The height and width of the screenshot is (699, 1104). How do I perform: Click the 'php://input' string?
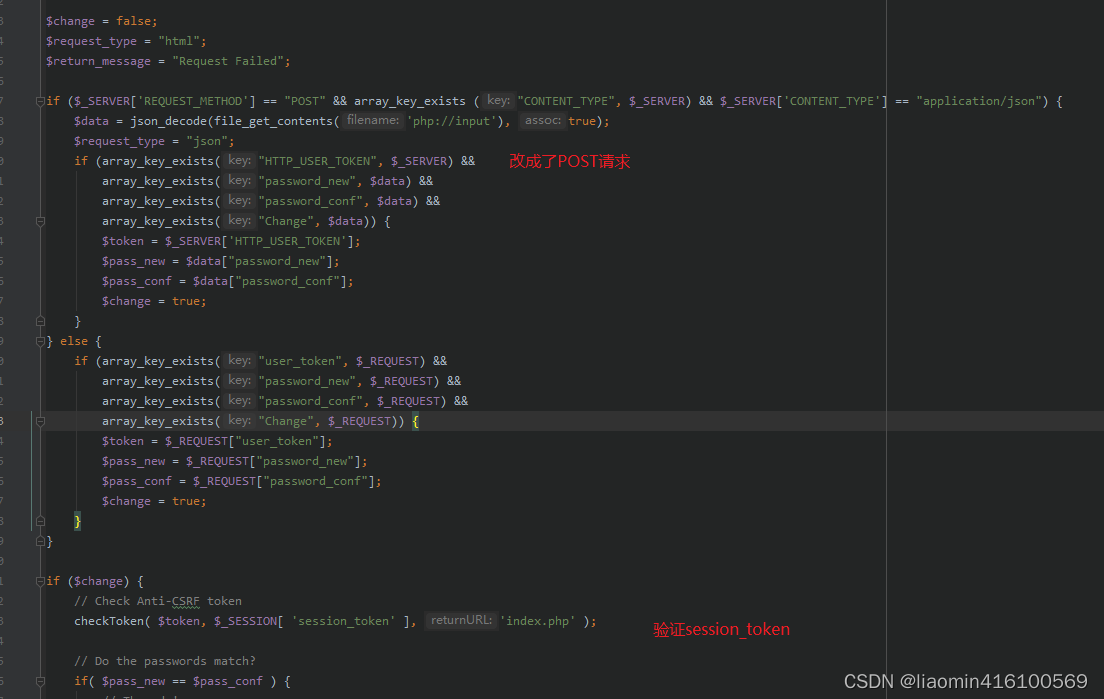tap(451, 121)
